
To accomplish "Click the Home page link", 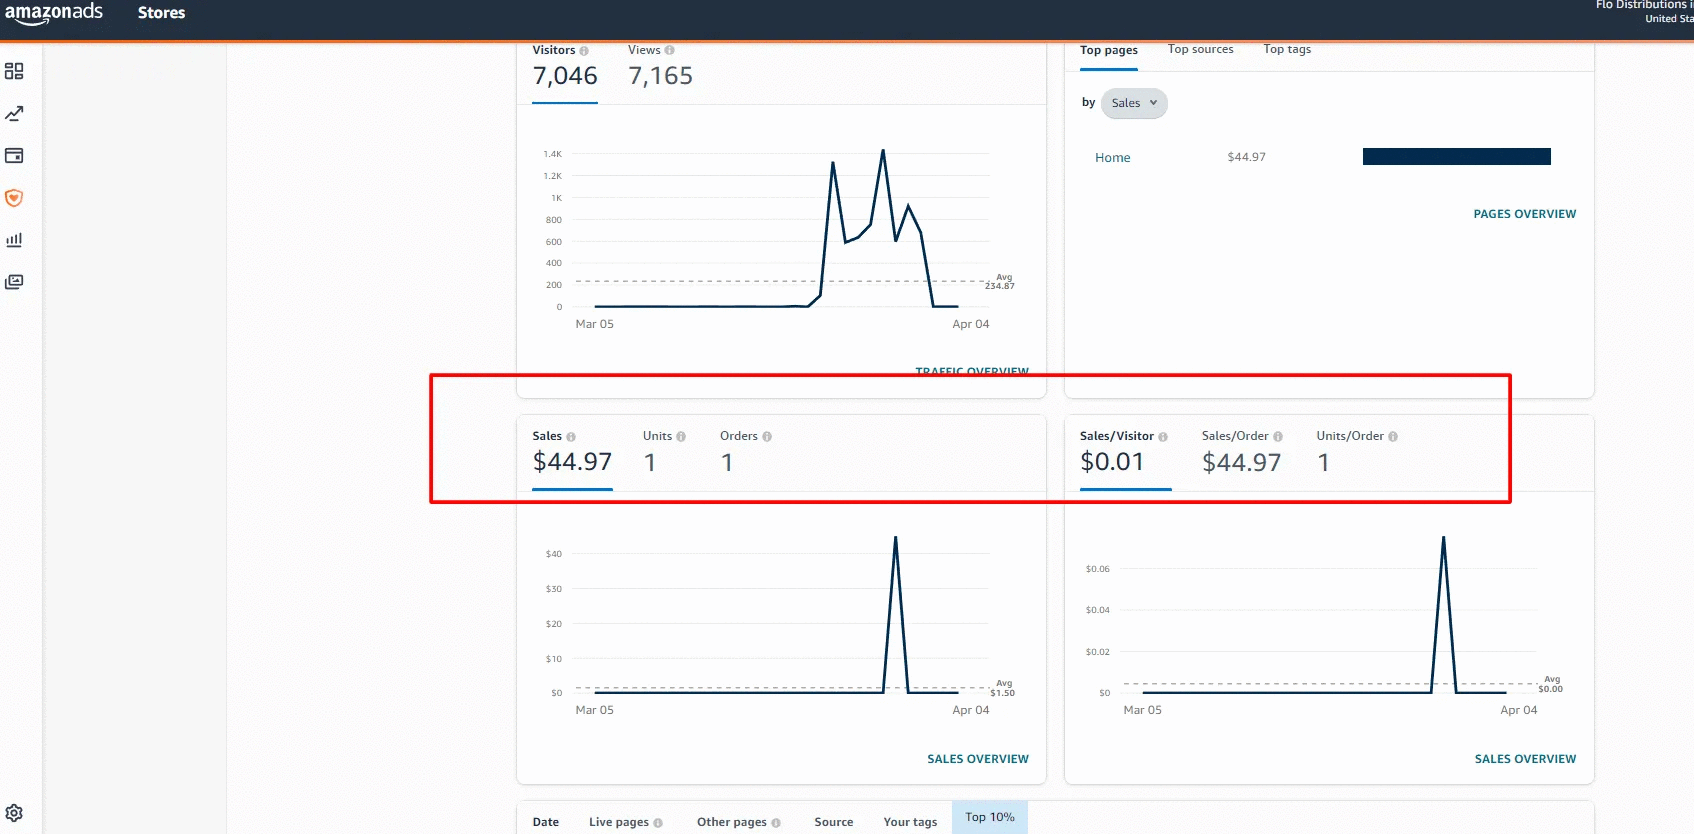I will pos(1112,158).
